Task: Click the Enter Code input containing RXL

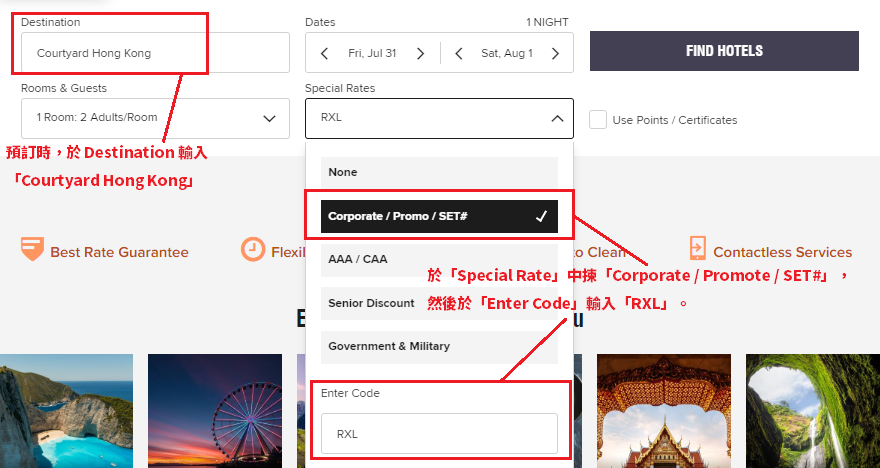Action: 439,433
